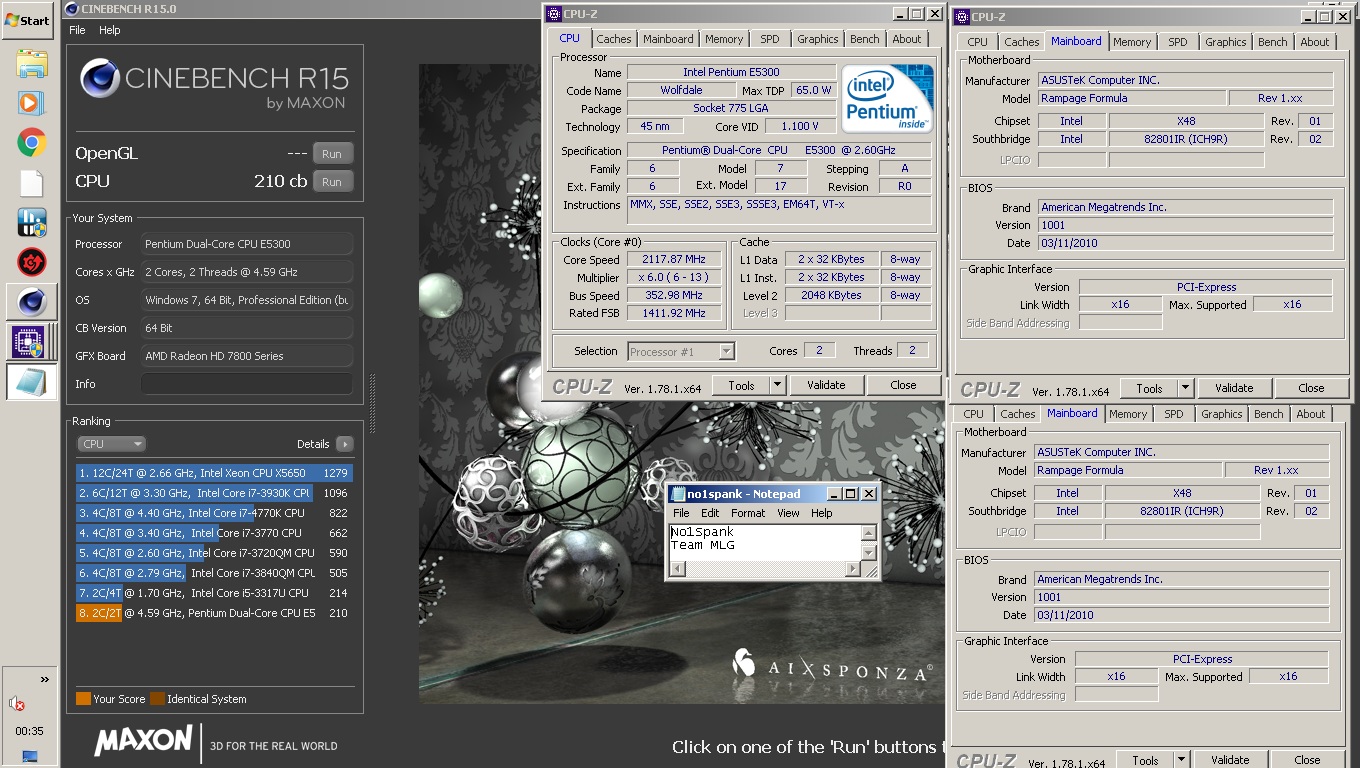Click the Identical System brown swatch
Image resolution: width=1360 pixels, height=768 pixels.
pyautogui.click(x=157, y=699)
